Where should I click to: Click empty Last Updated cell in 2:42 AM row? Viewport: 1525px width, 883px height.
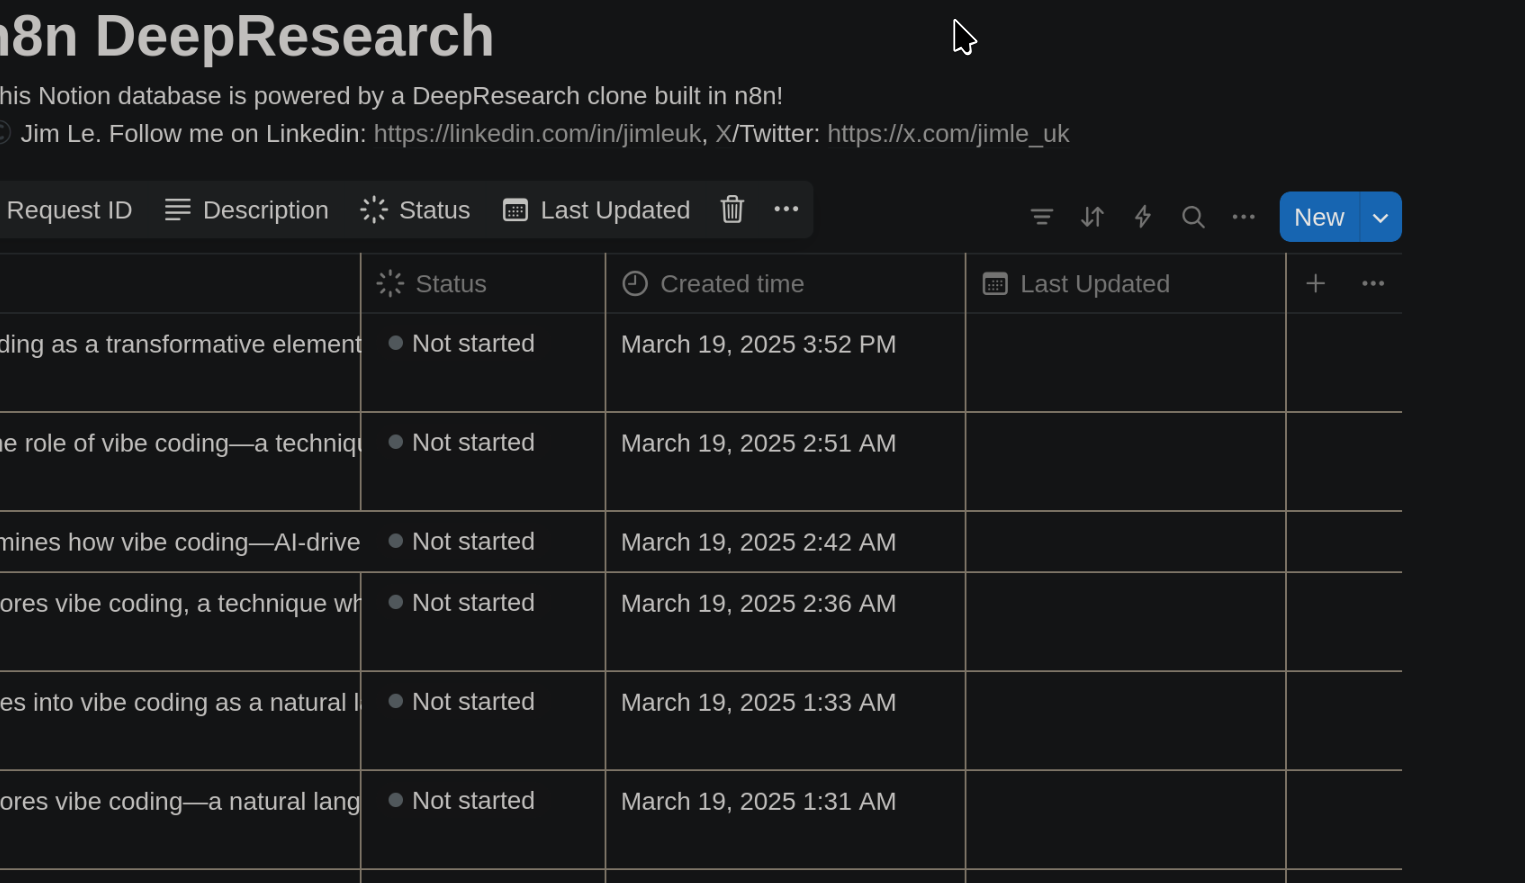1125,542
